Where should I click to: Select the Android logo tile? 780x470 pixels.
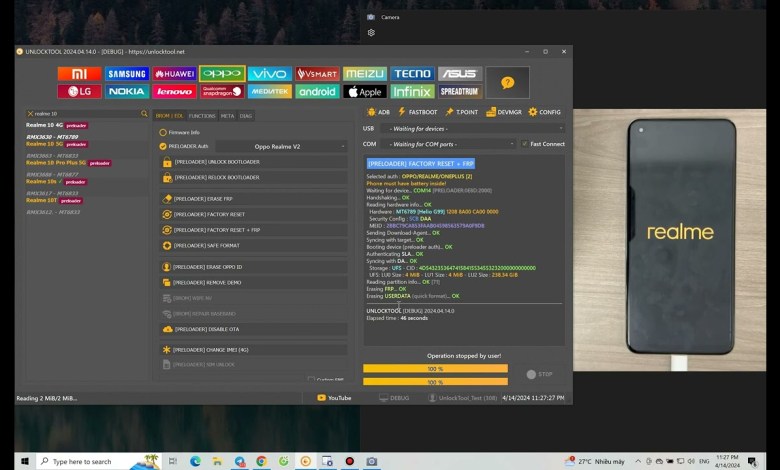(317, 92)
